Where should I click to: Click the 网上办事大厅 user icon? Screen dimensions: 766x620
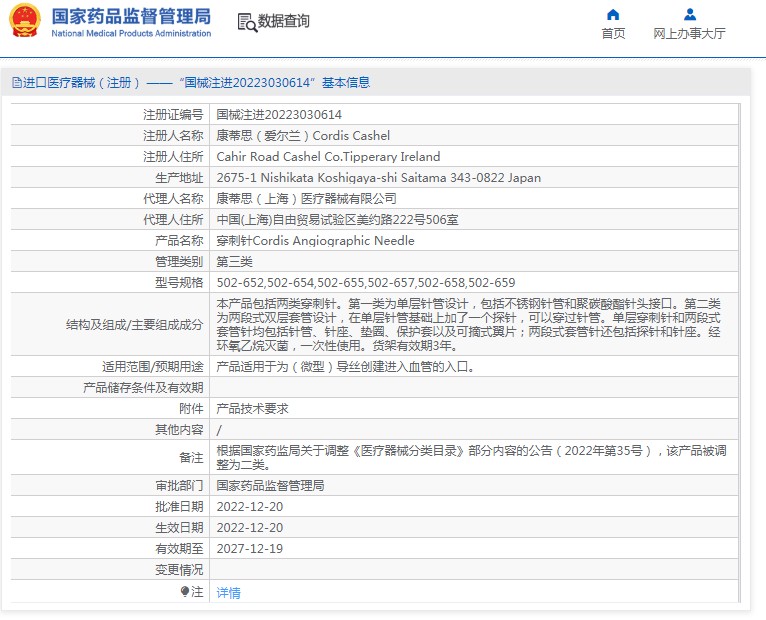690,15
